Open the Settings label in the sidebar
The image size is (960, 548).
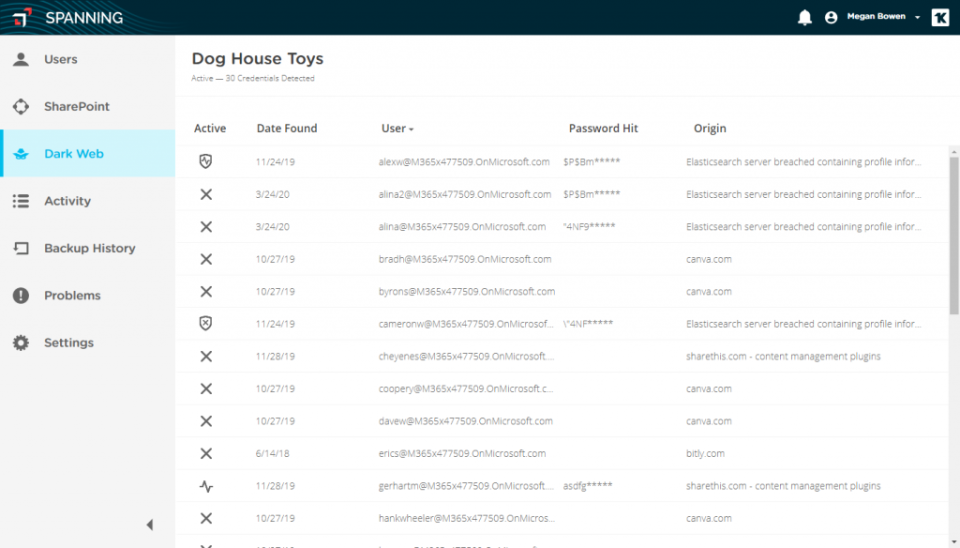click(x=69, y=342)
